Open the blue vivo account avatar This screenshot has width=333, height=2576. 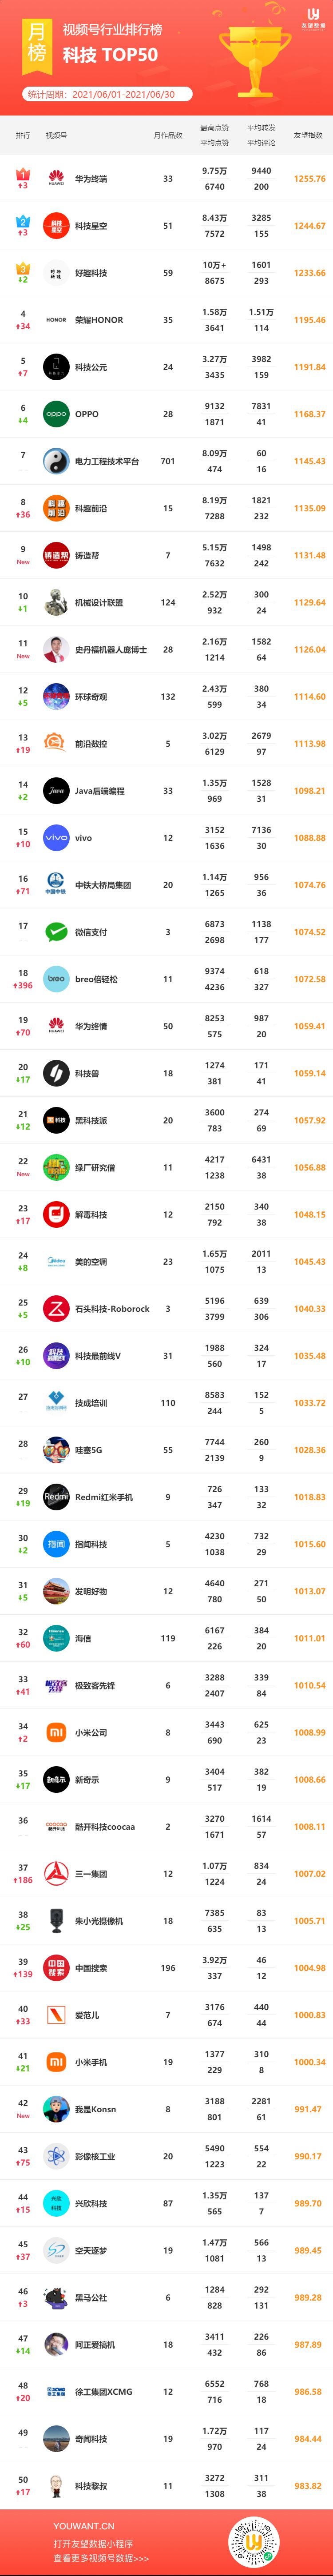point(56,838)
